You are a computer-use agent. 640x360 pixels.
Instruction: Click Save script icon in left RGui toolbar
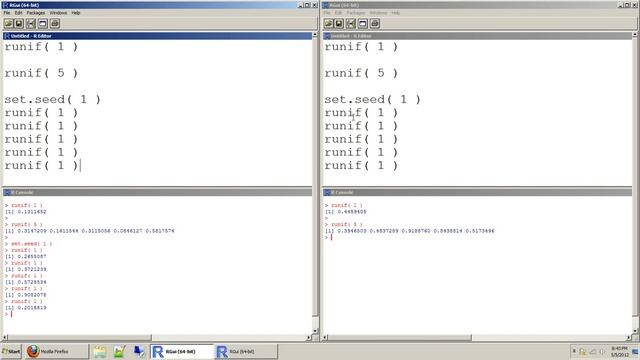(19, 23)
